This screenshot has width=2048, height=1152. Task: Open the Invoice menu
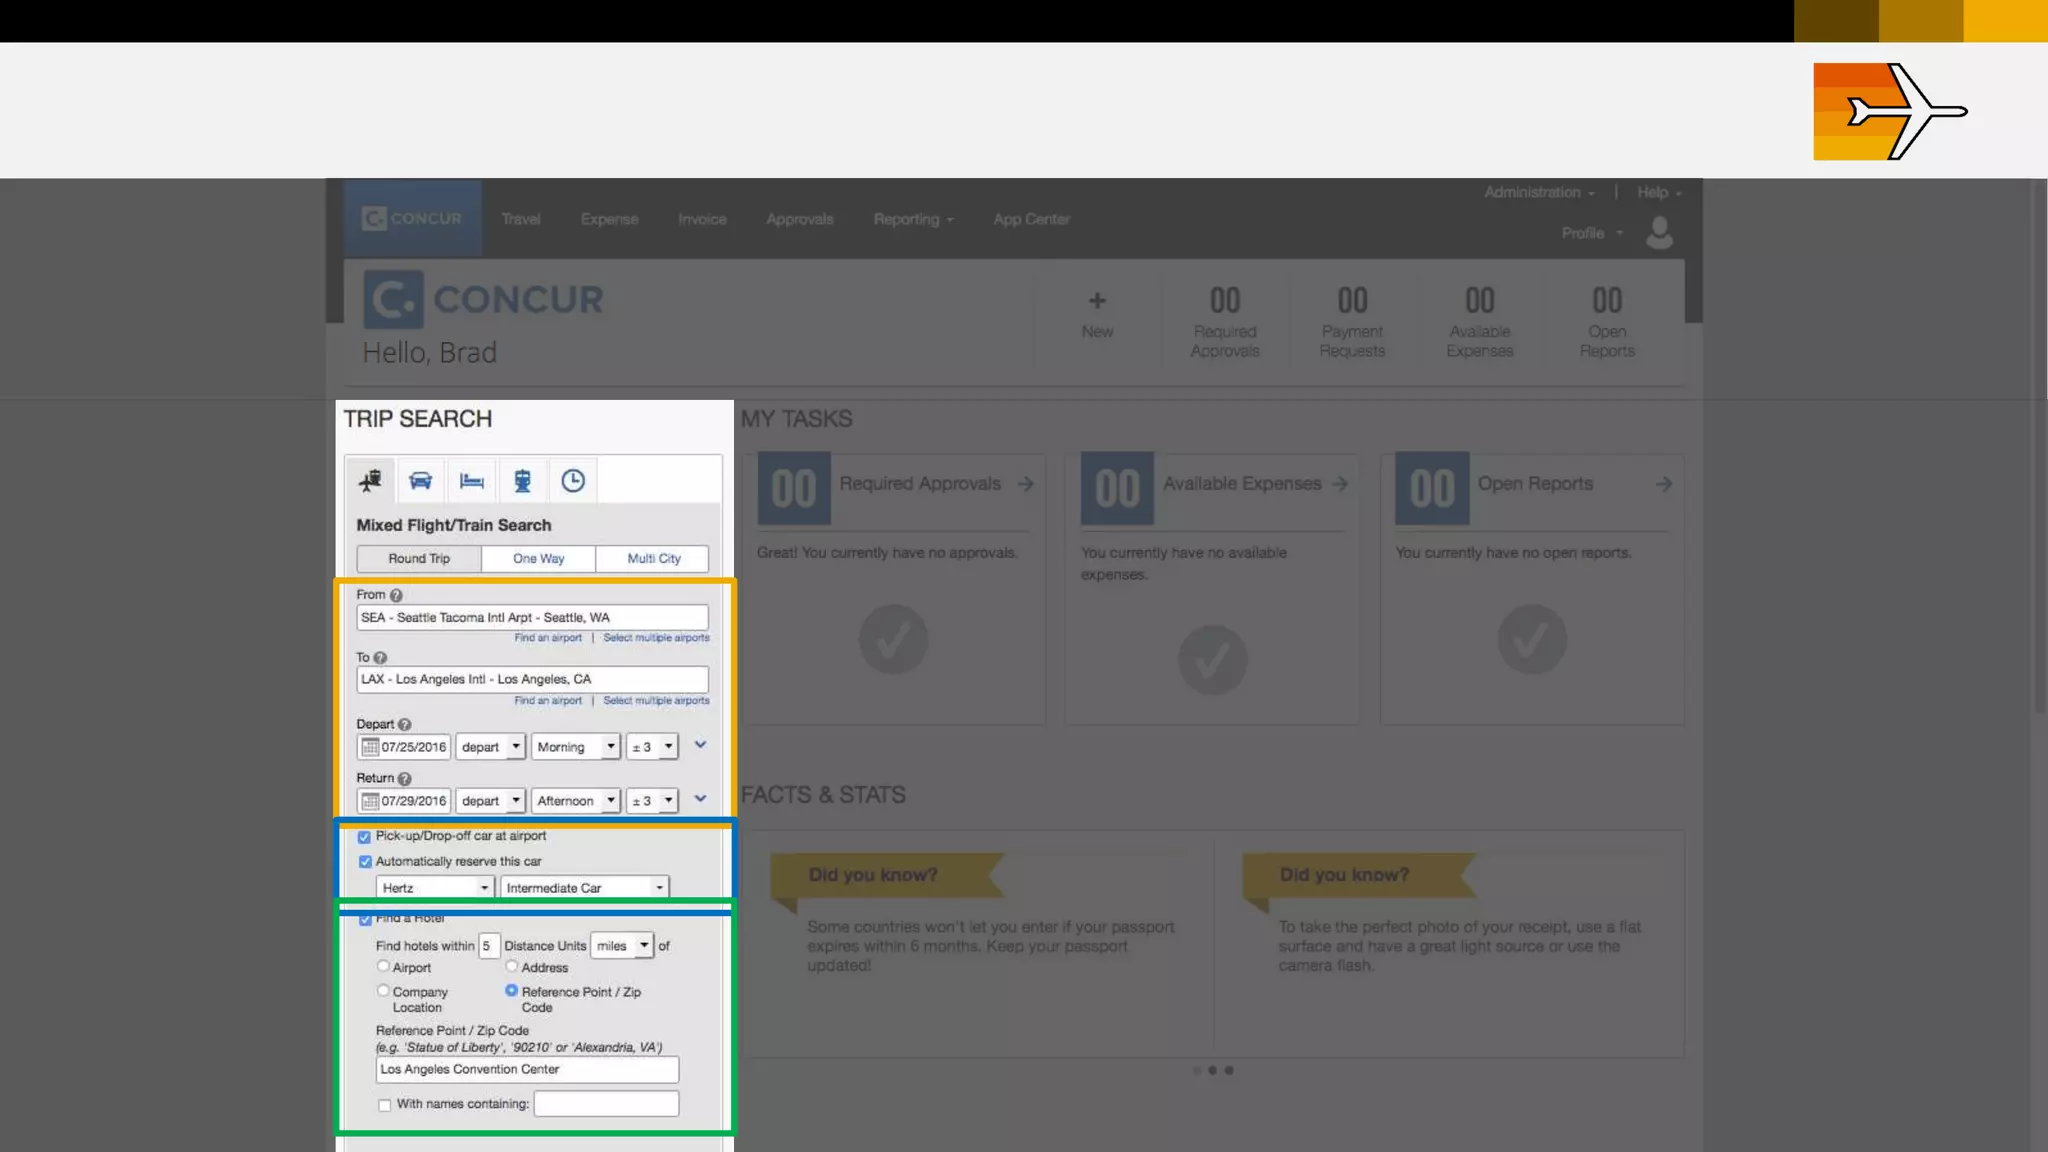tap(702, 219)
